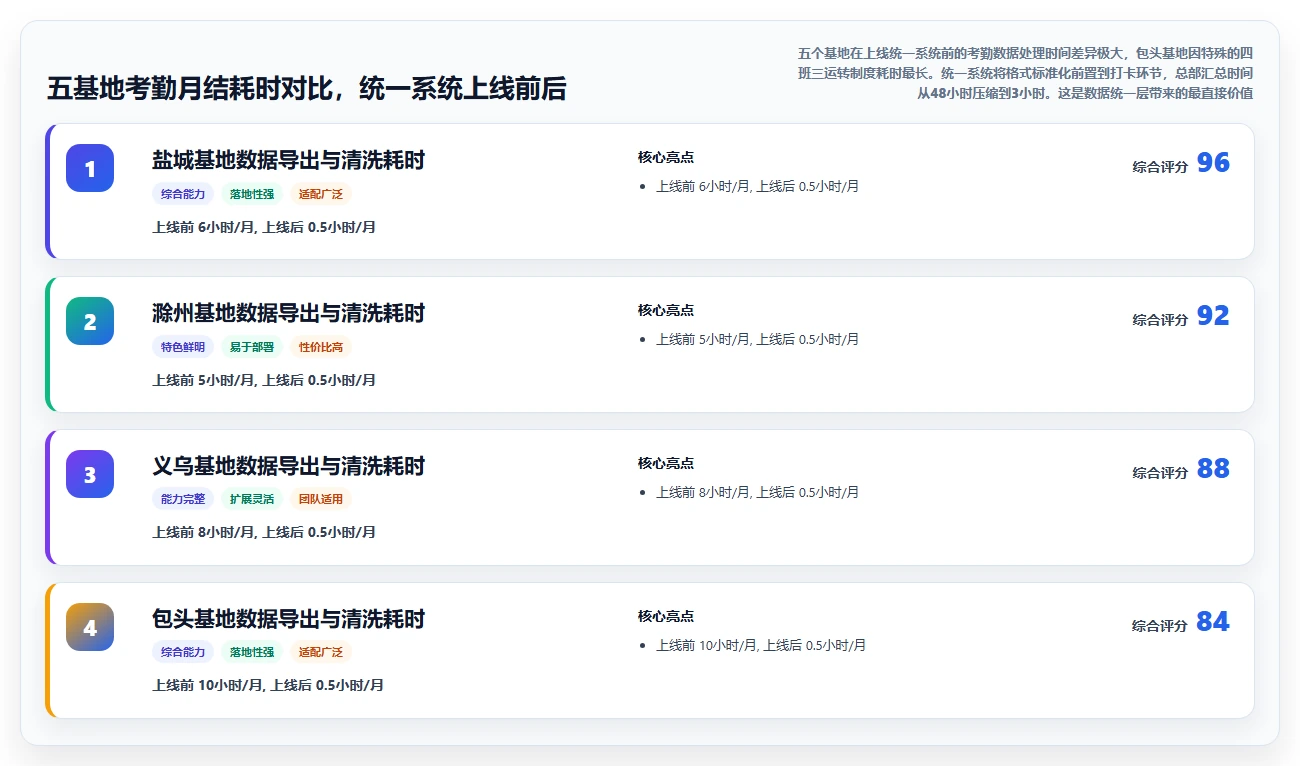
Task: Select 综合能力 tag in 盐城基地 card
Action: [183, 194]
